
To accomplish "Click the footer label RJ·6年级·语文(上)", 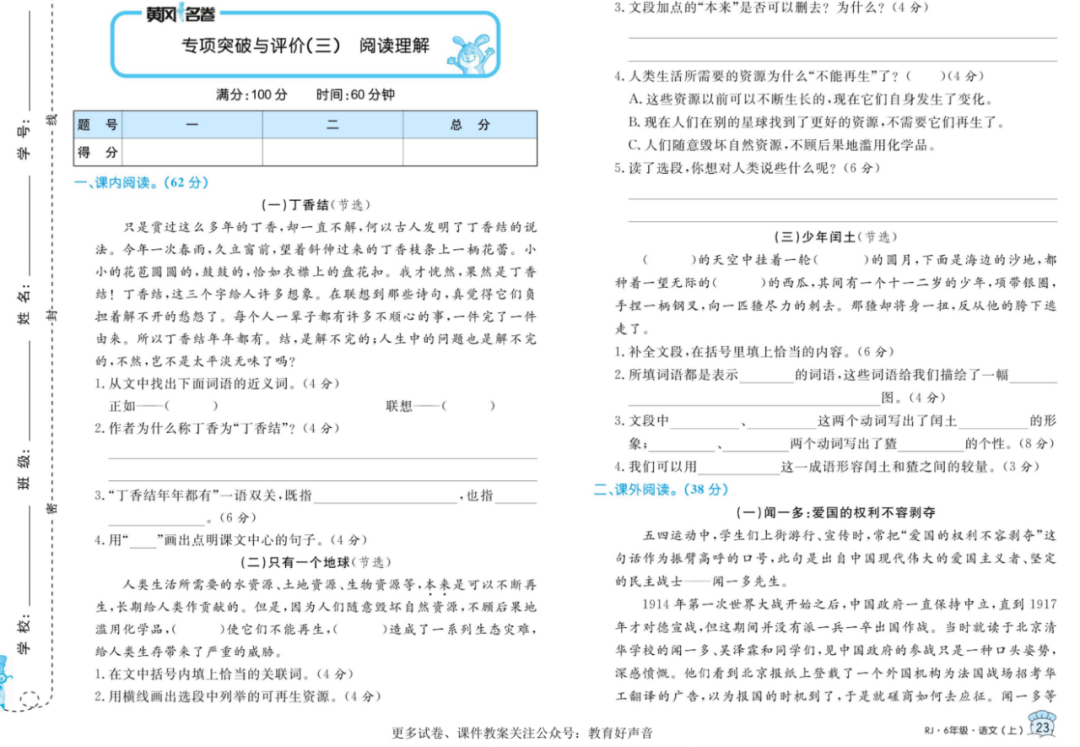I will click(x=974, y=730).
